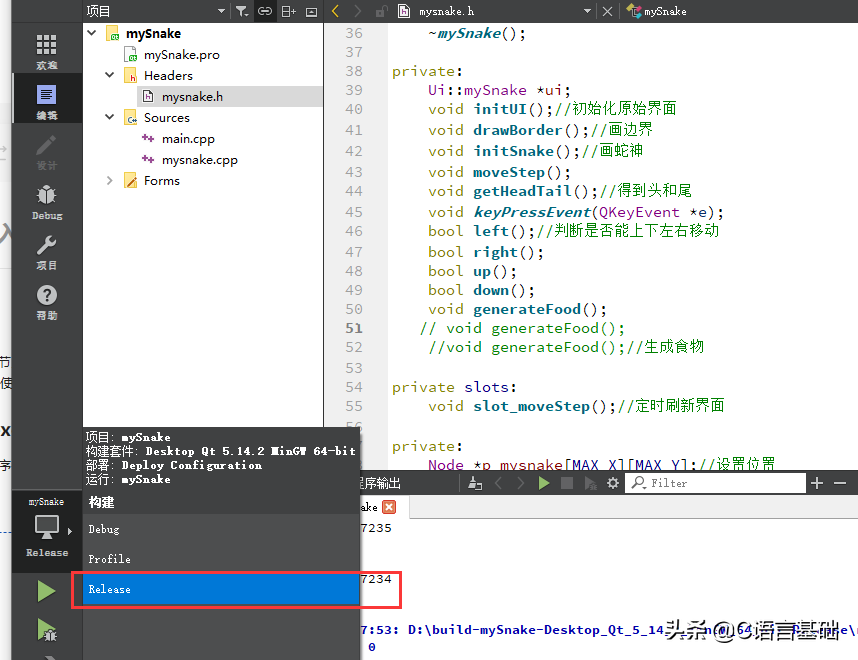Screen dimensions: 858x660
Task: Close the application output tab
Action: [x=389, y=507]
